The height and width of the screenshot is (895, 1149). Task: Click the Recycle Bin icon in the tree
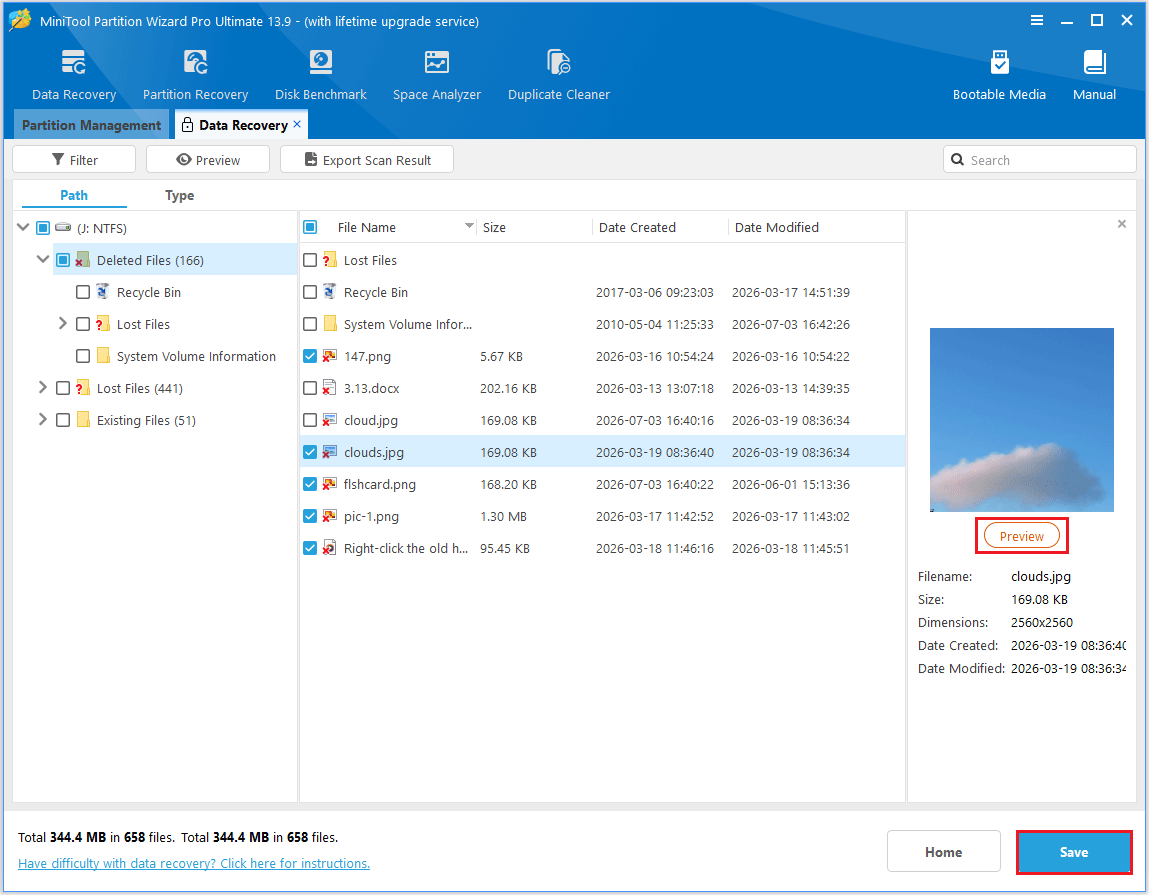click(103, 292)
